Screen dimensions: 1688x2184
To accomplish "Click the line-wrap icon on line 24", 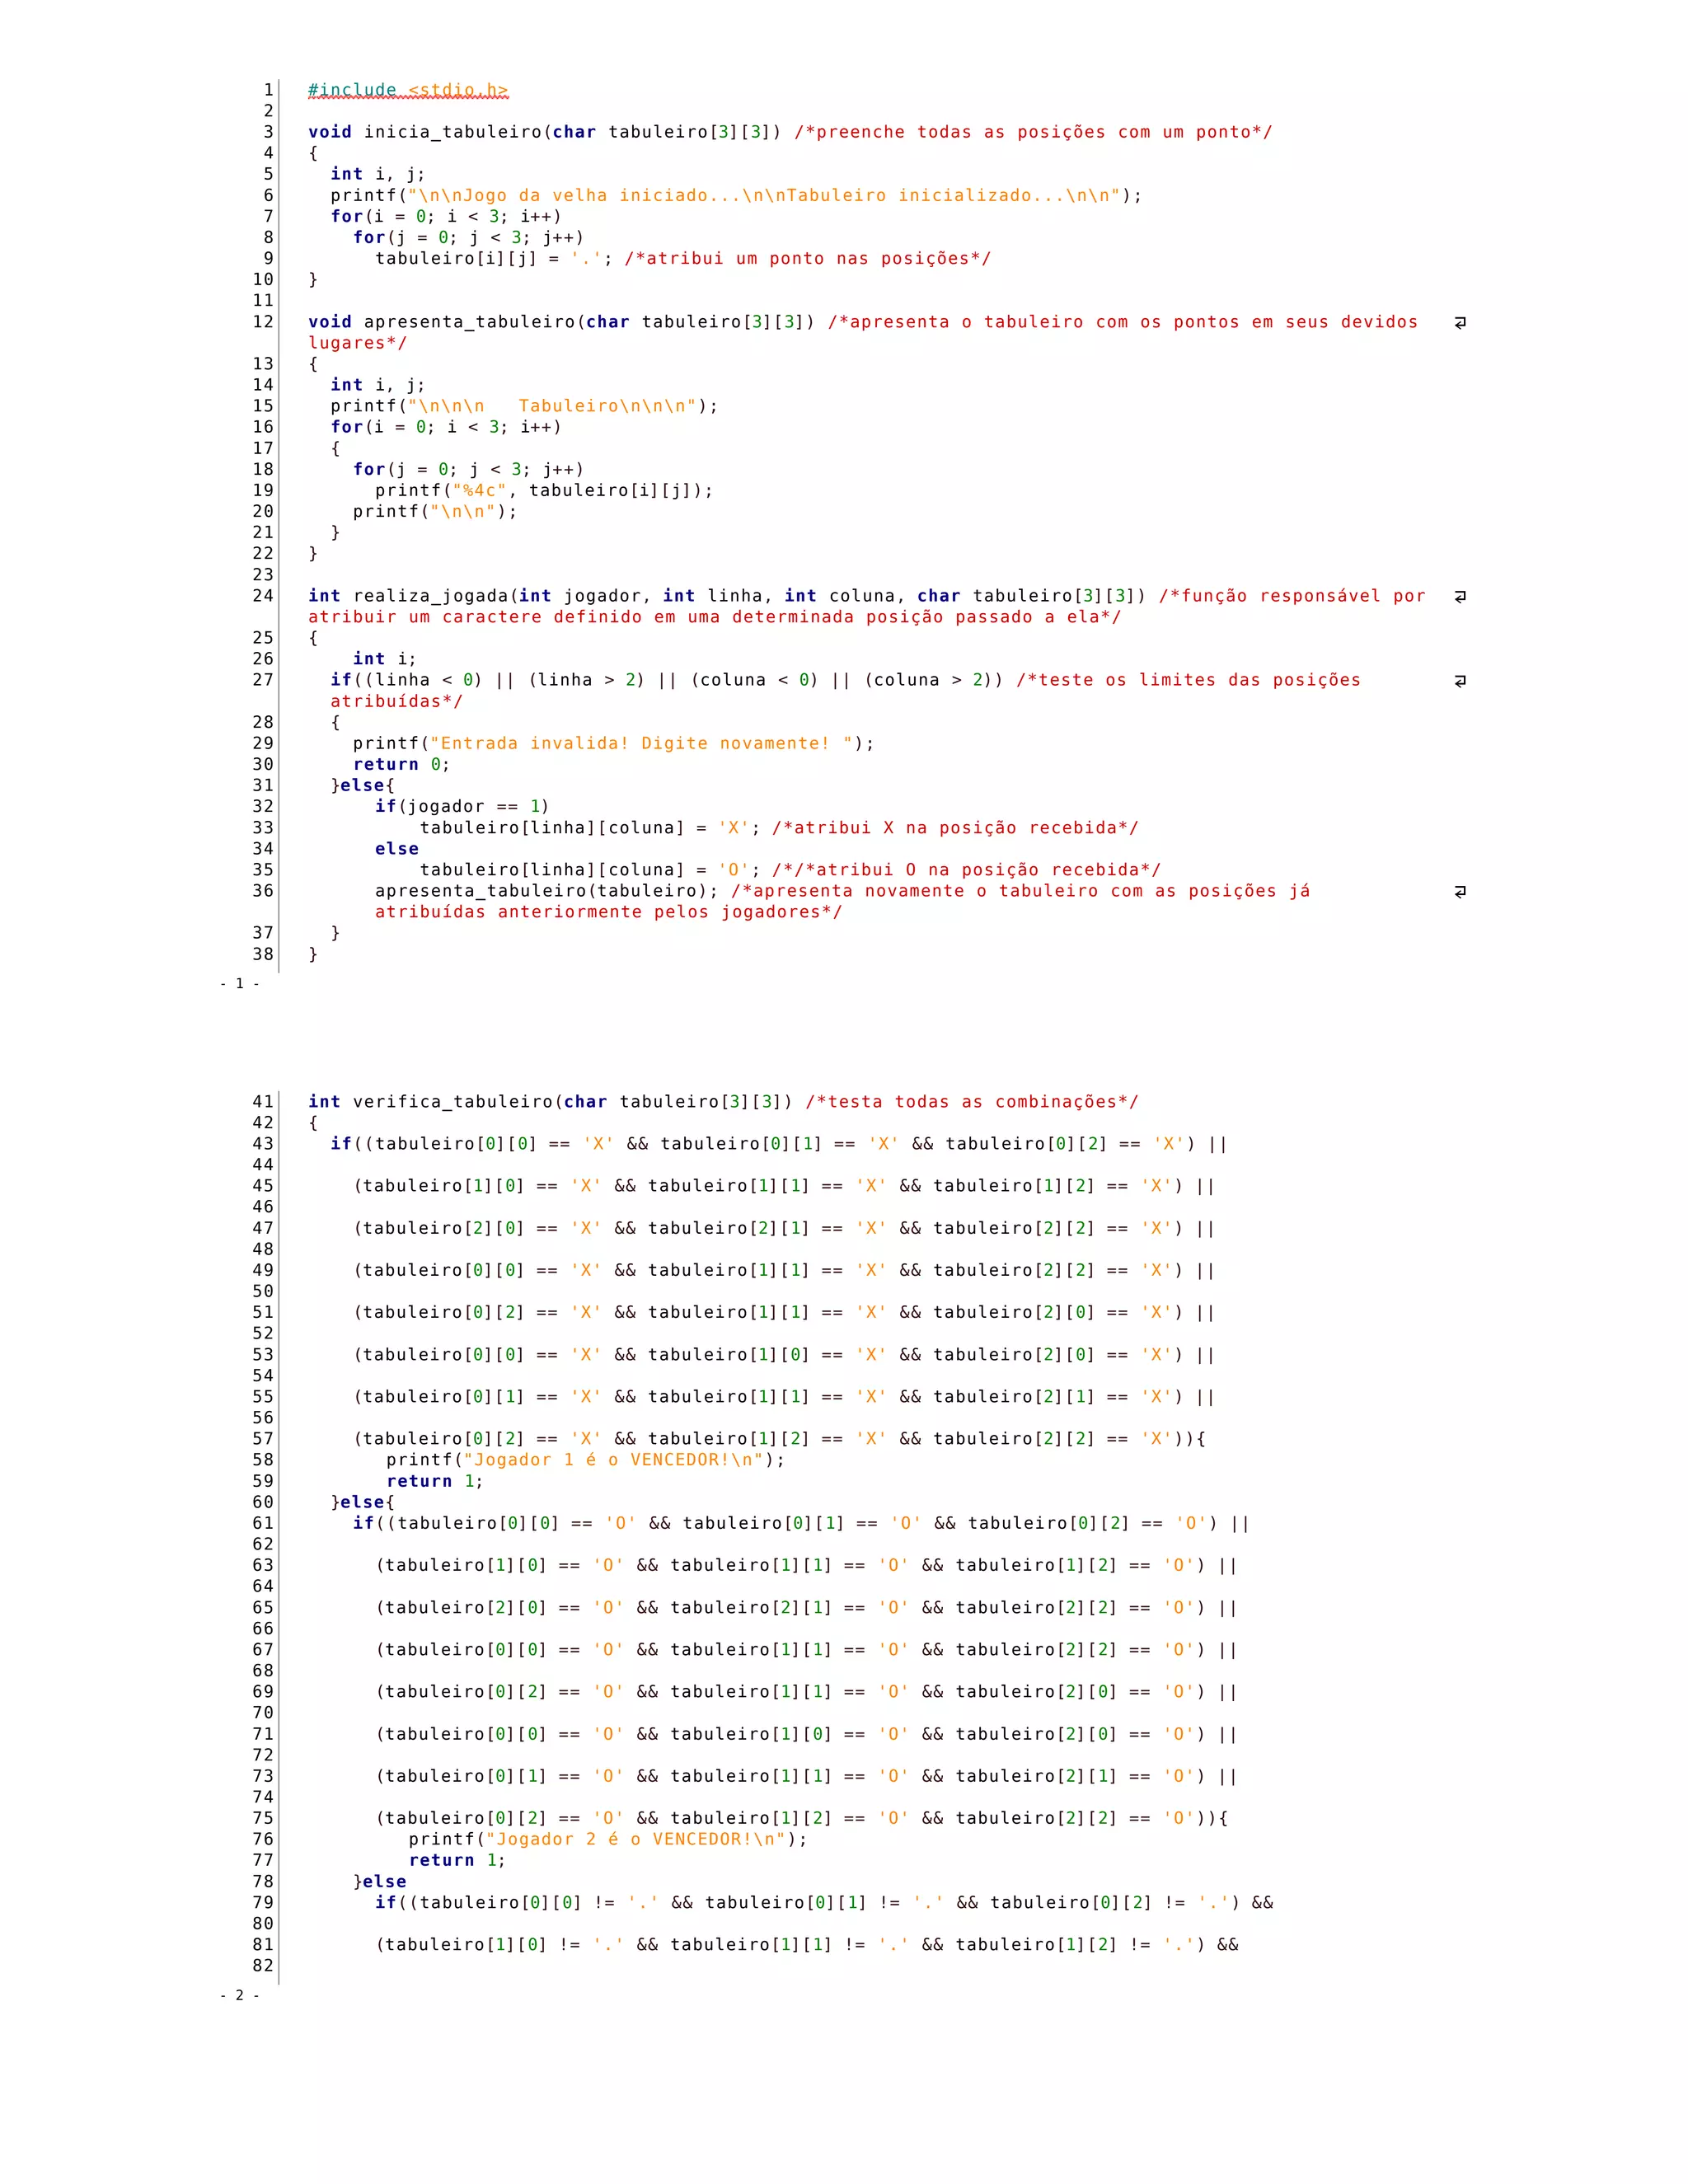I will (x=1460, y=596).
